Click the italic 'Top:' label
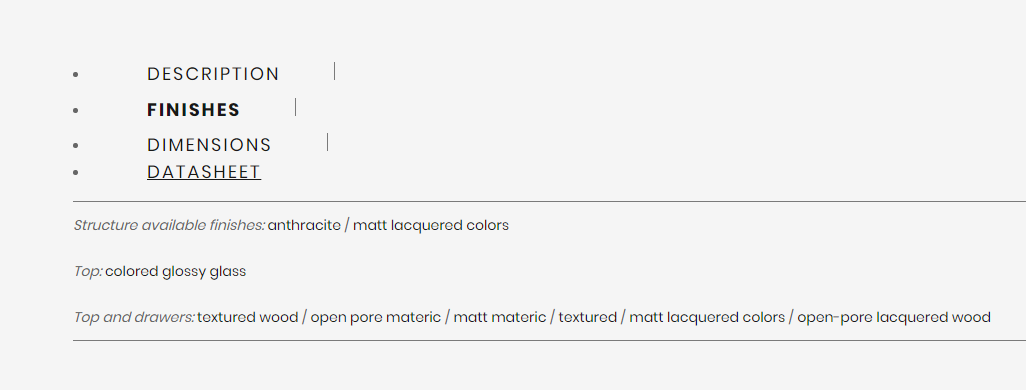The width and height of the screenshot is (1026, 390). coord(88,272)
